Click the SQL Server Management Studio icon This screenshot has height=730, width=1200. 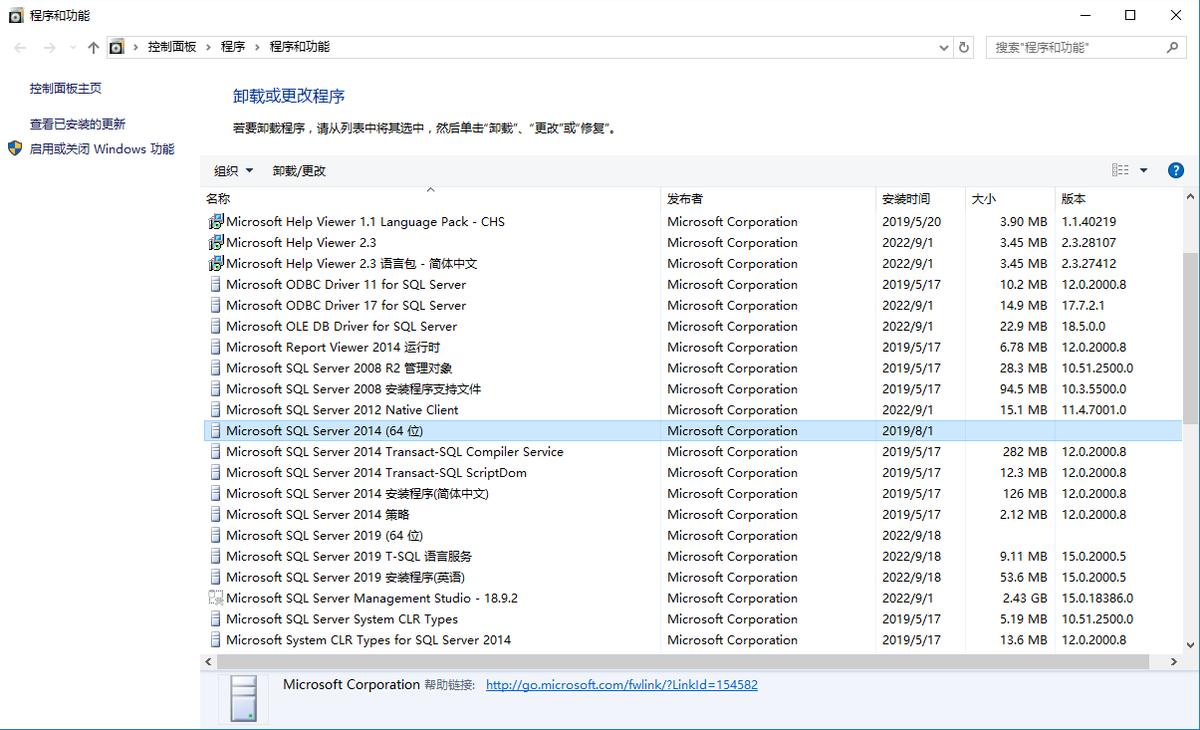pyautogui.click(x=216, y=599)
